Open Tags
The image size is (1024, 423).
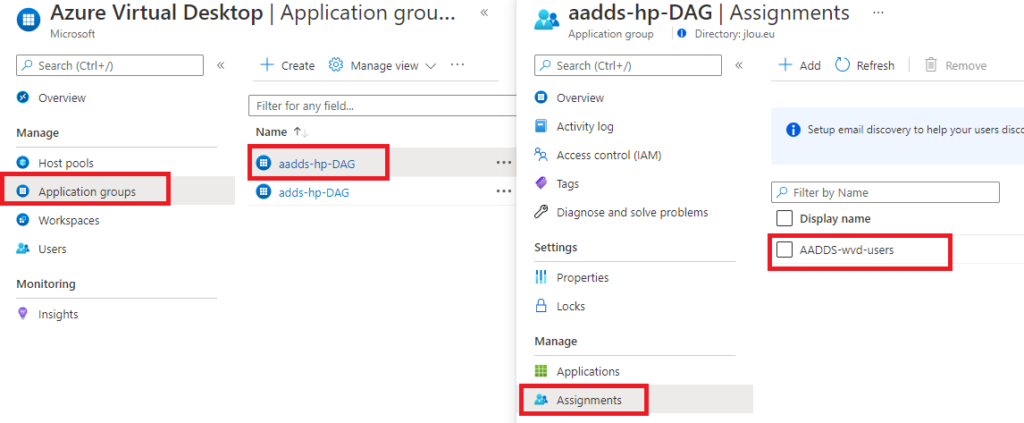[x=568, y=184]
